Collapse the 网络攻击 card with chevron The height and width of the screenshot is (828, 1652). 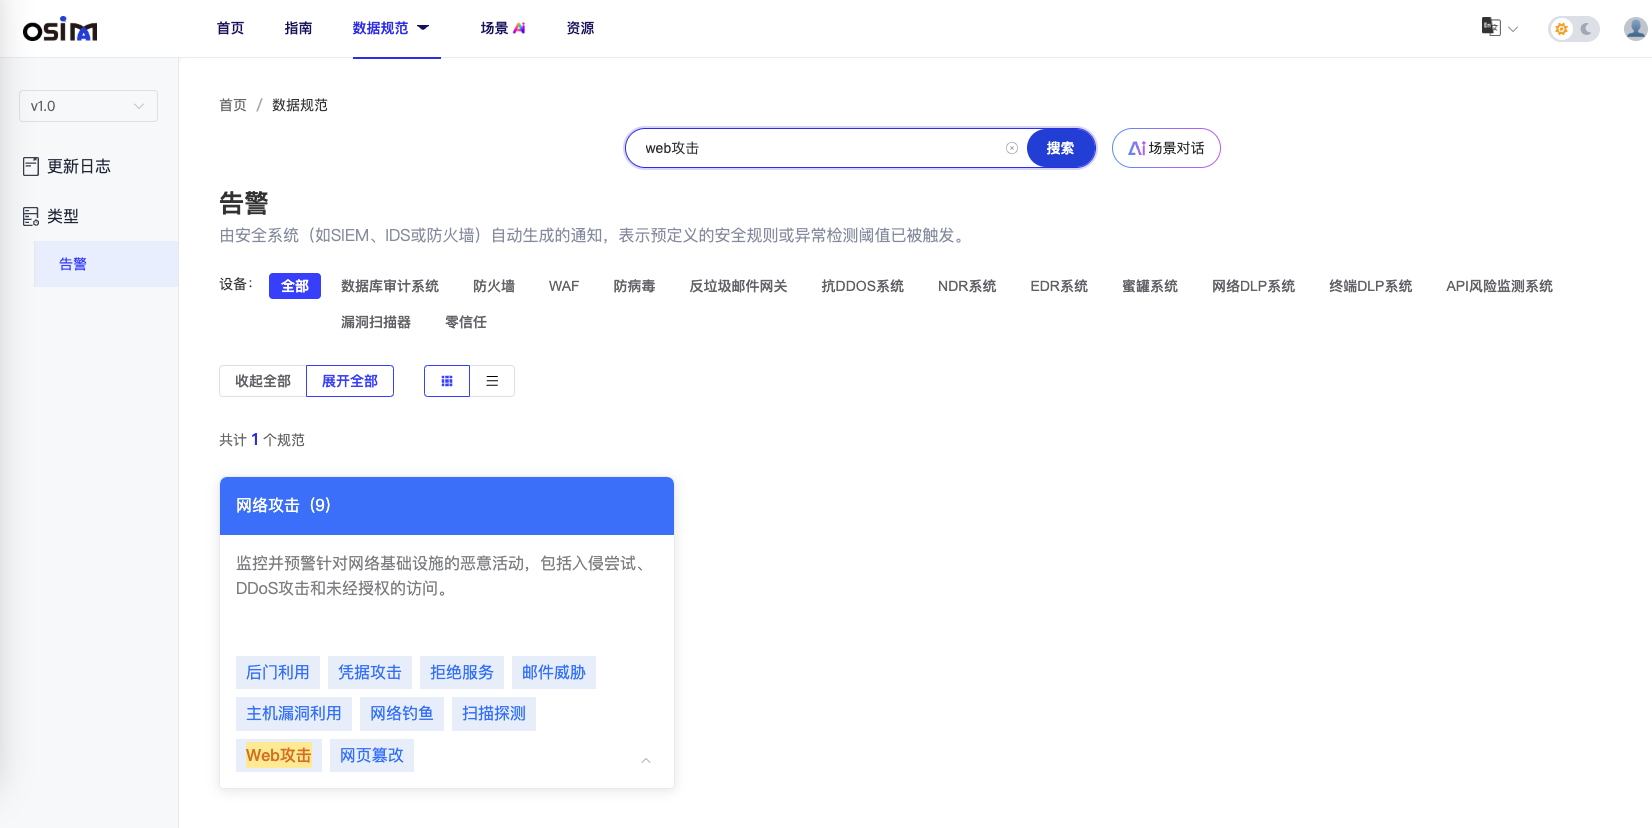(646, 761)
